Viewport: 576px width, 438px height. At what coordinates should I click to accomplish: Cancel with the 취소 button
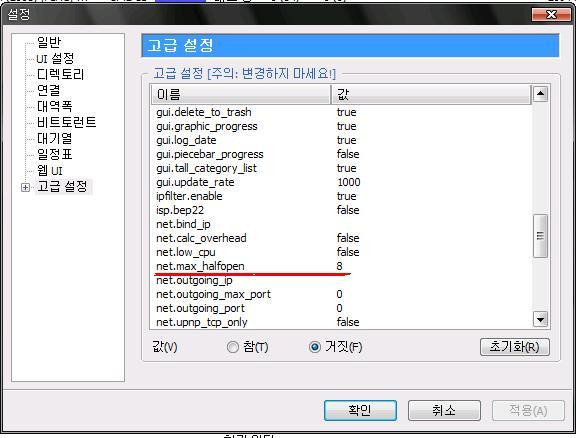(x=444, y=410)
